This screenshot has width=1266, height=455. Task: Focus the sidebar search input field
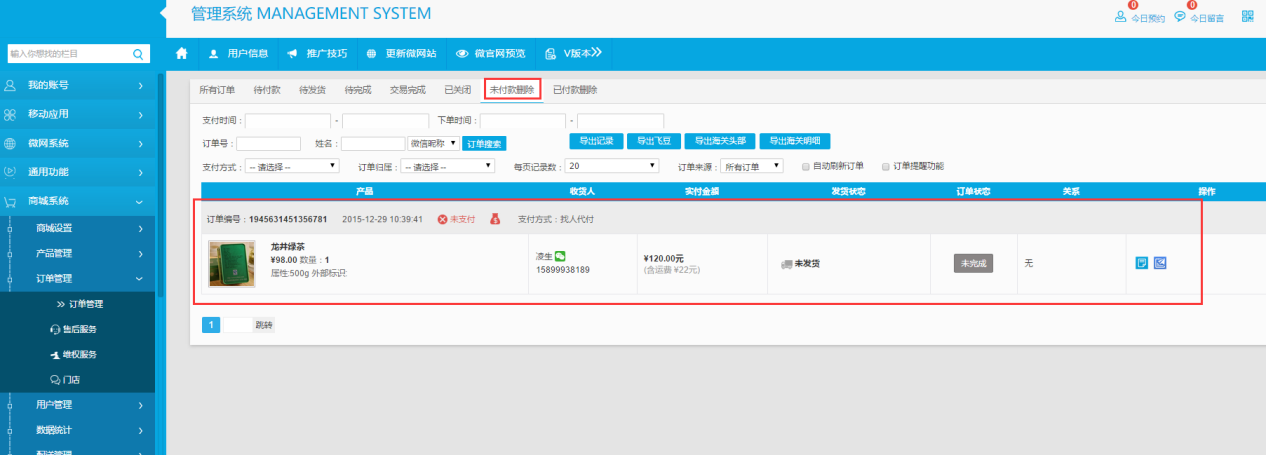click(x=68, y=53)
